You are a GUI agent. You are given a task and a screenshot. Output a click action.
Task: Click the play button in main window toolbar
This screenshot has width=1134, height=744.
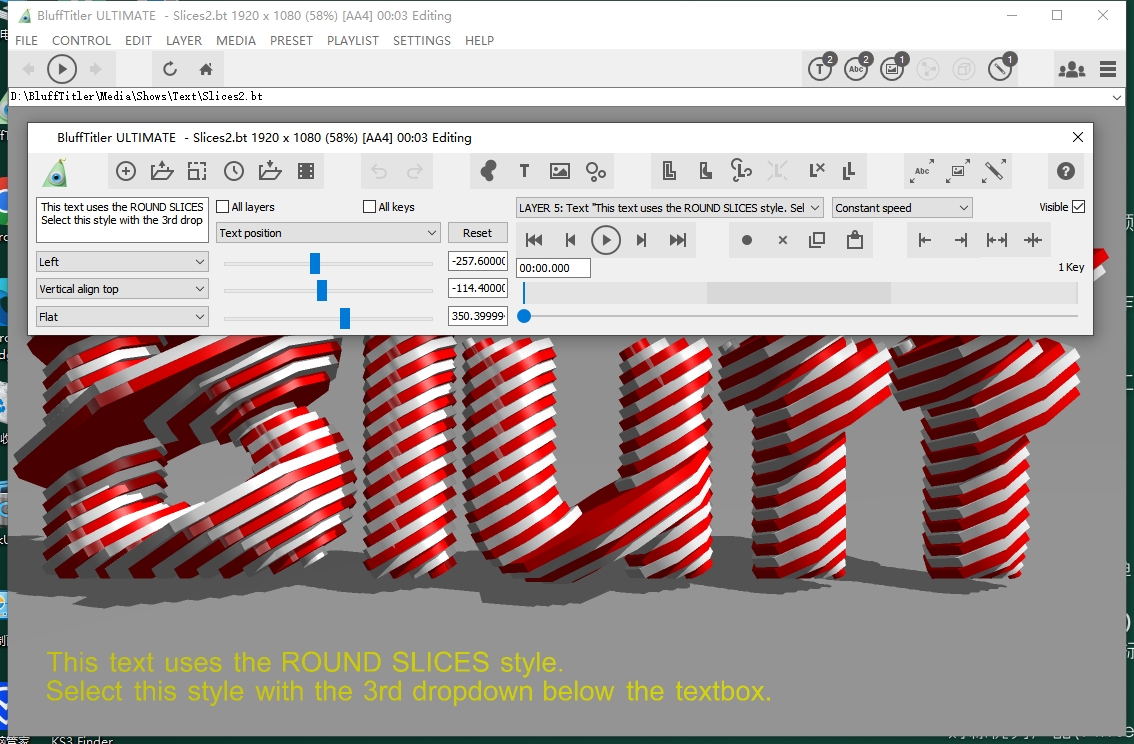point(62,69)
